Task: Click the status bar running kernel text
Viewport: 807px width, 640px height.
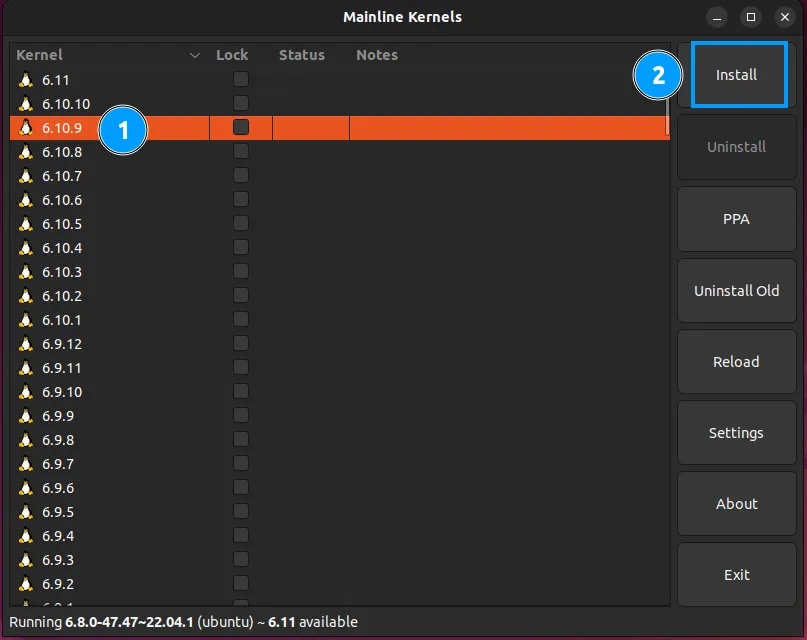Action: point(183,622)
